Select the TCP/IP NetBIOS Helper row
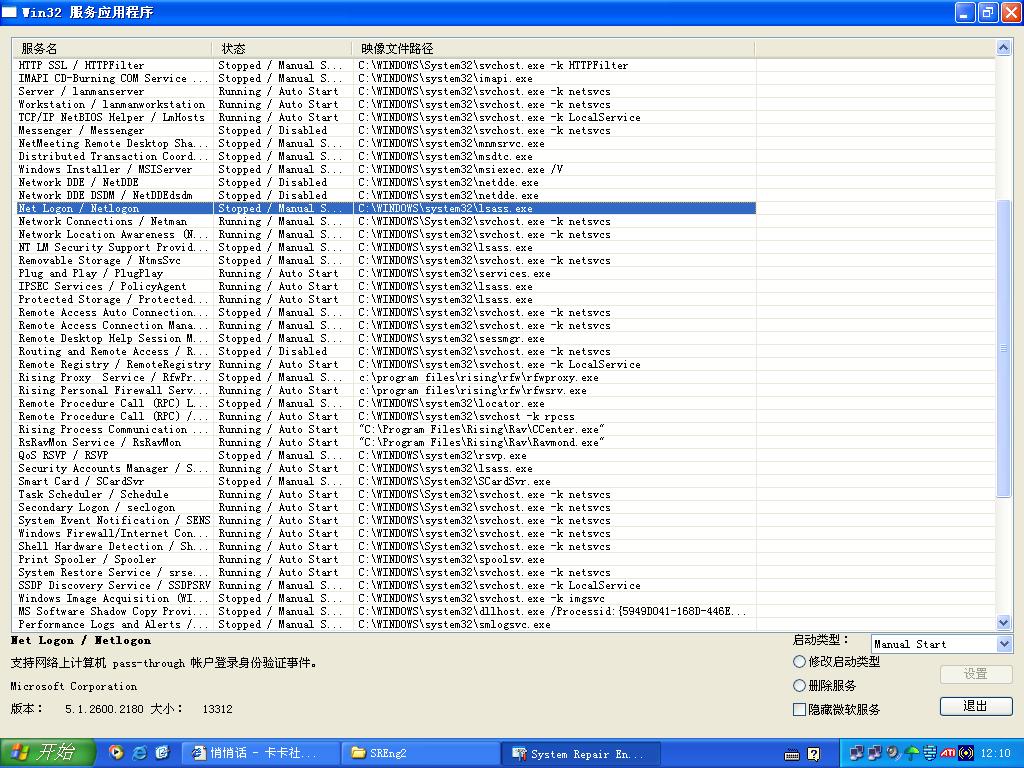 [385, 118]
